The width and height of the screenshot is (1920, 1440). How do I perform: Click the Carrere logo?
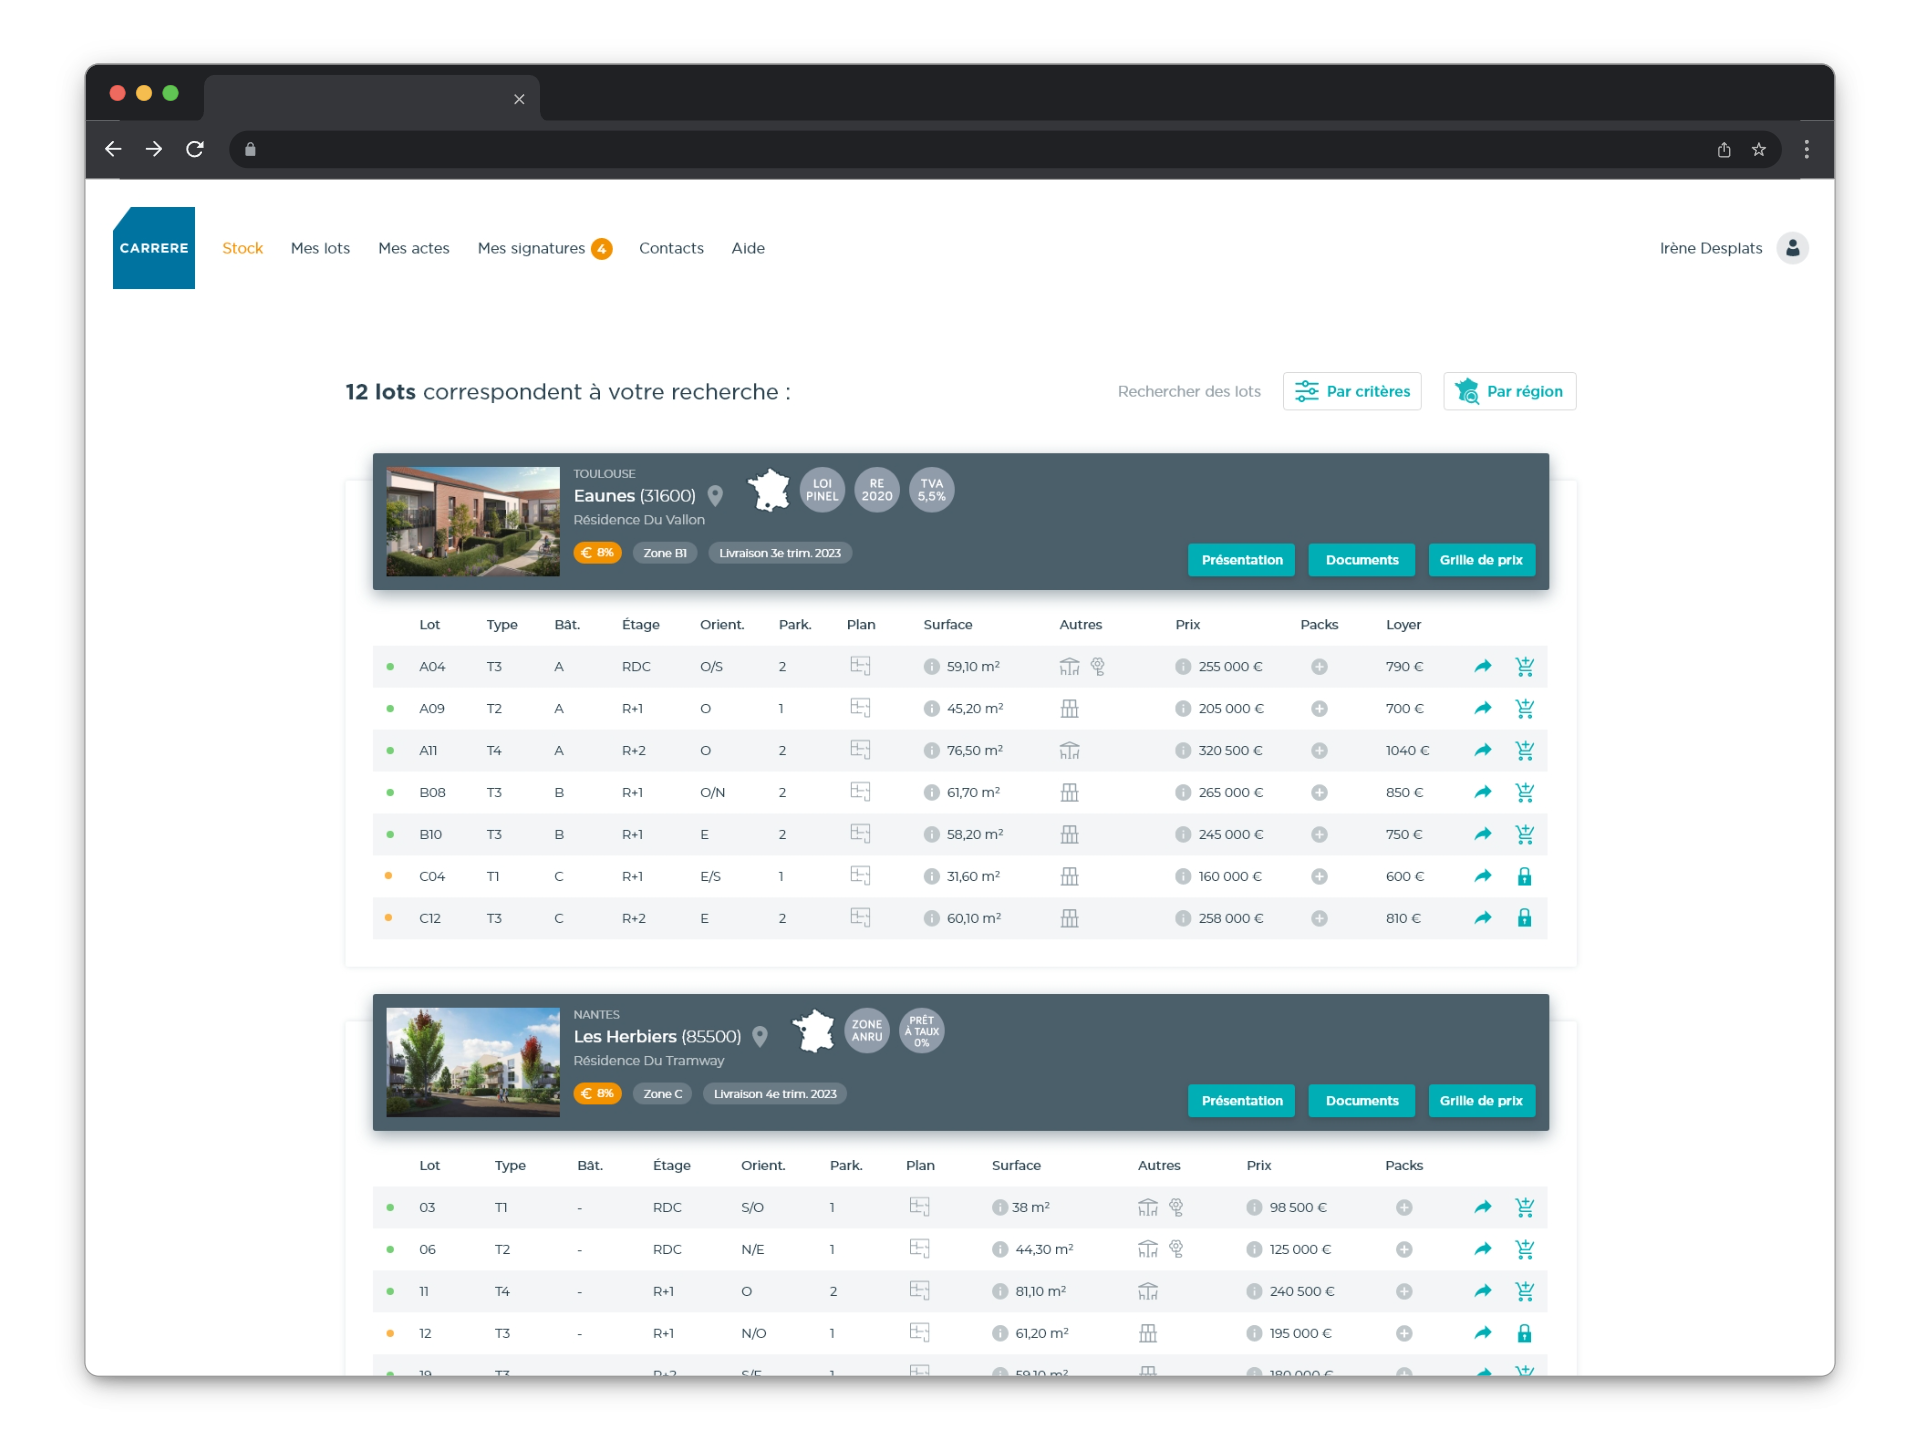(154, 248)
